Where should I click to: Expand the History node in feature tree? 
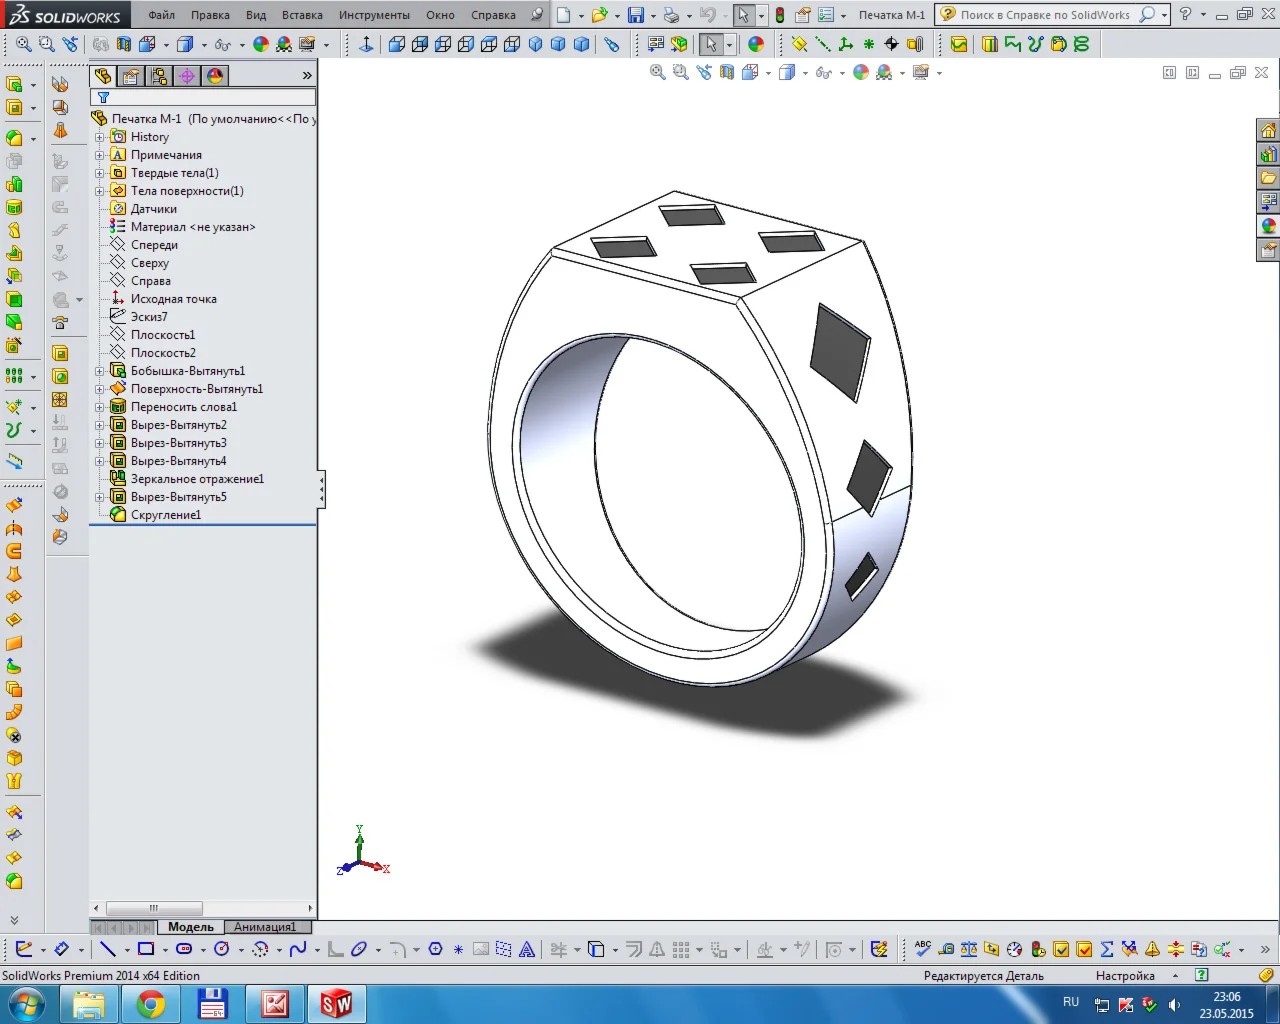coord(99,137)
